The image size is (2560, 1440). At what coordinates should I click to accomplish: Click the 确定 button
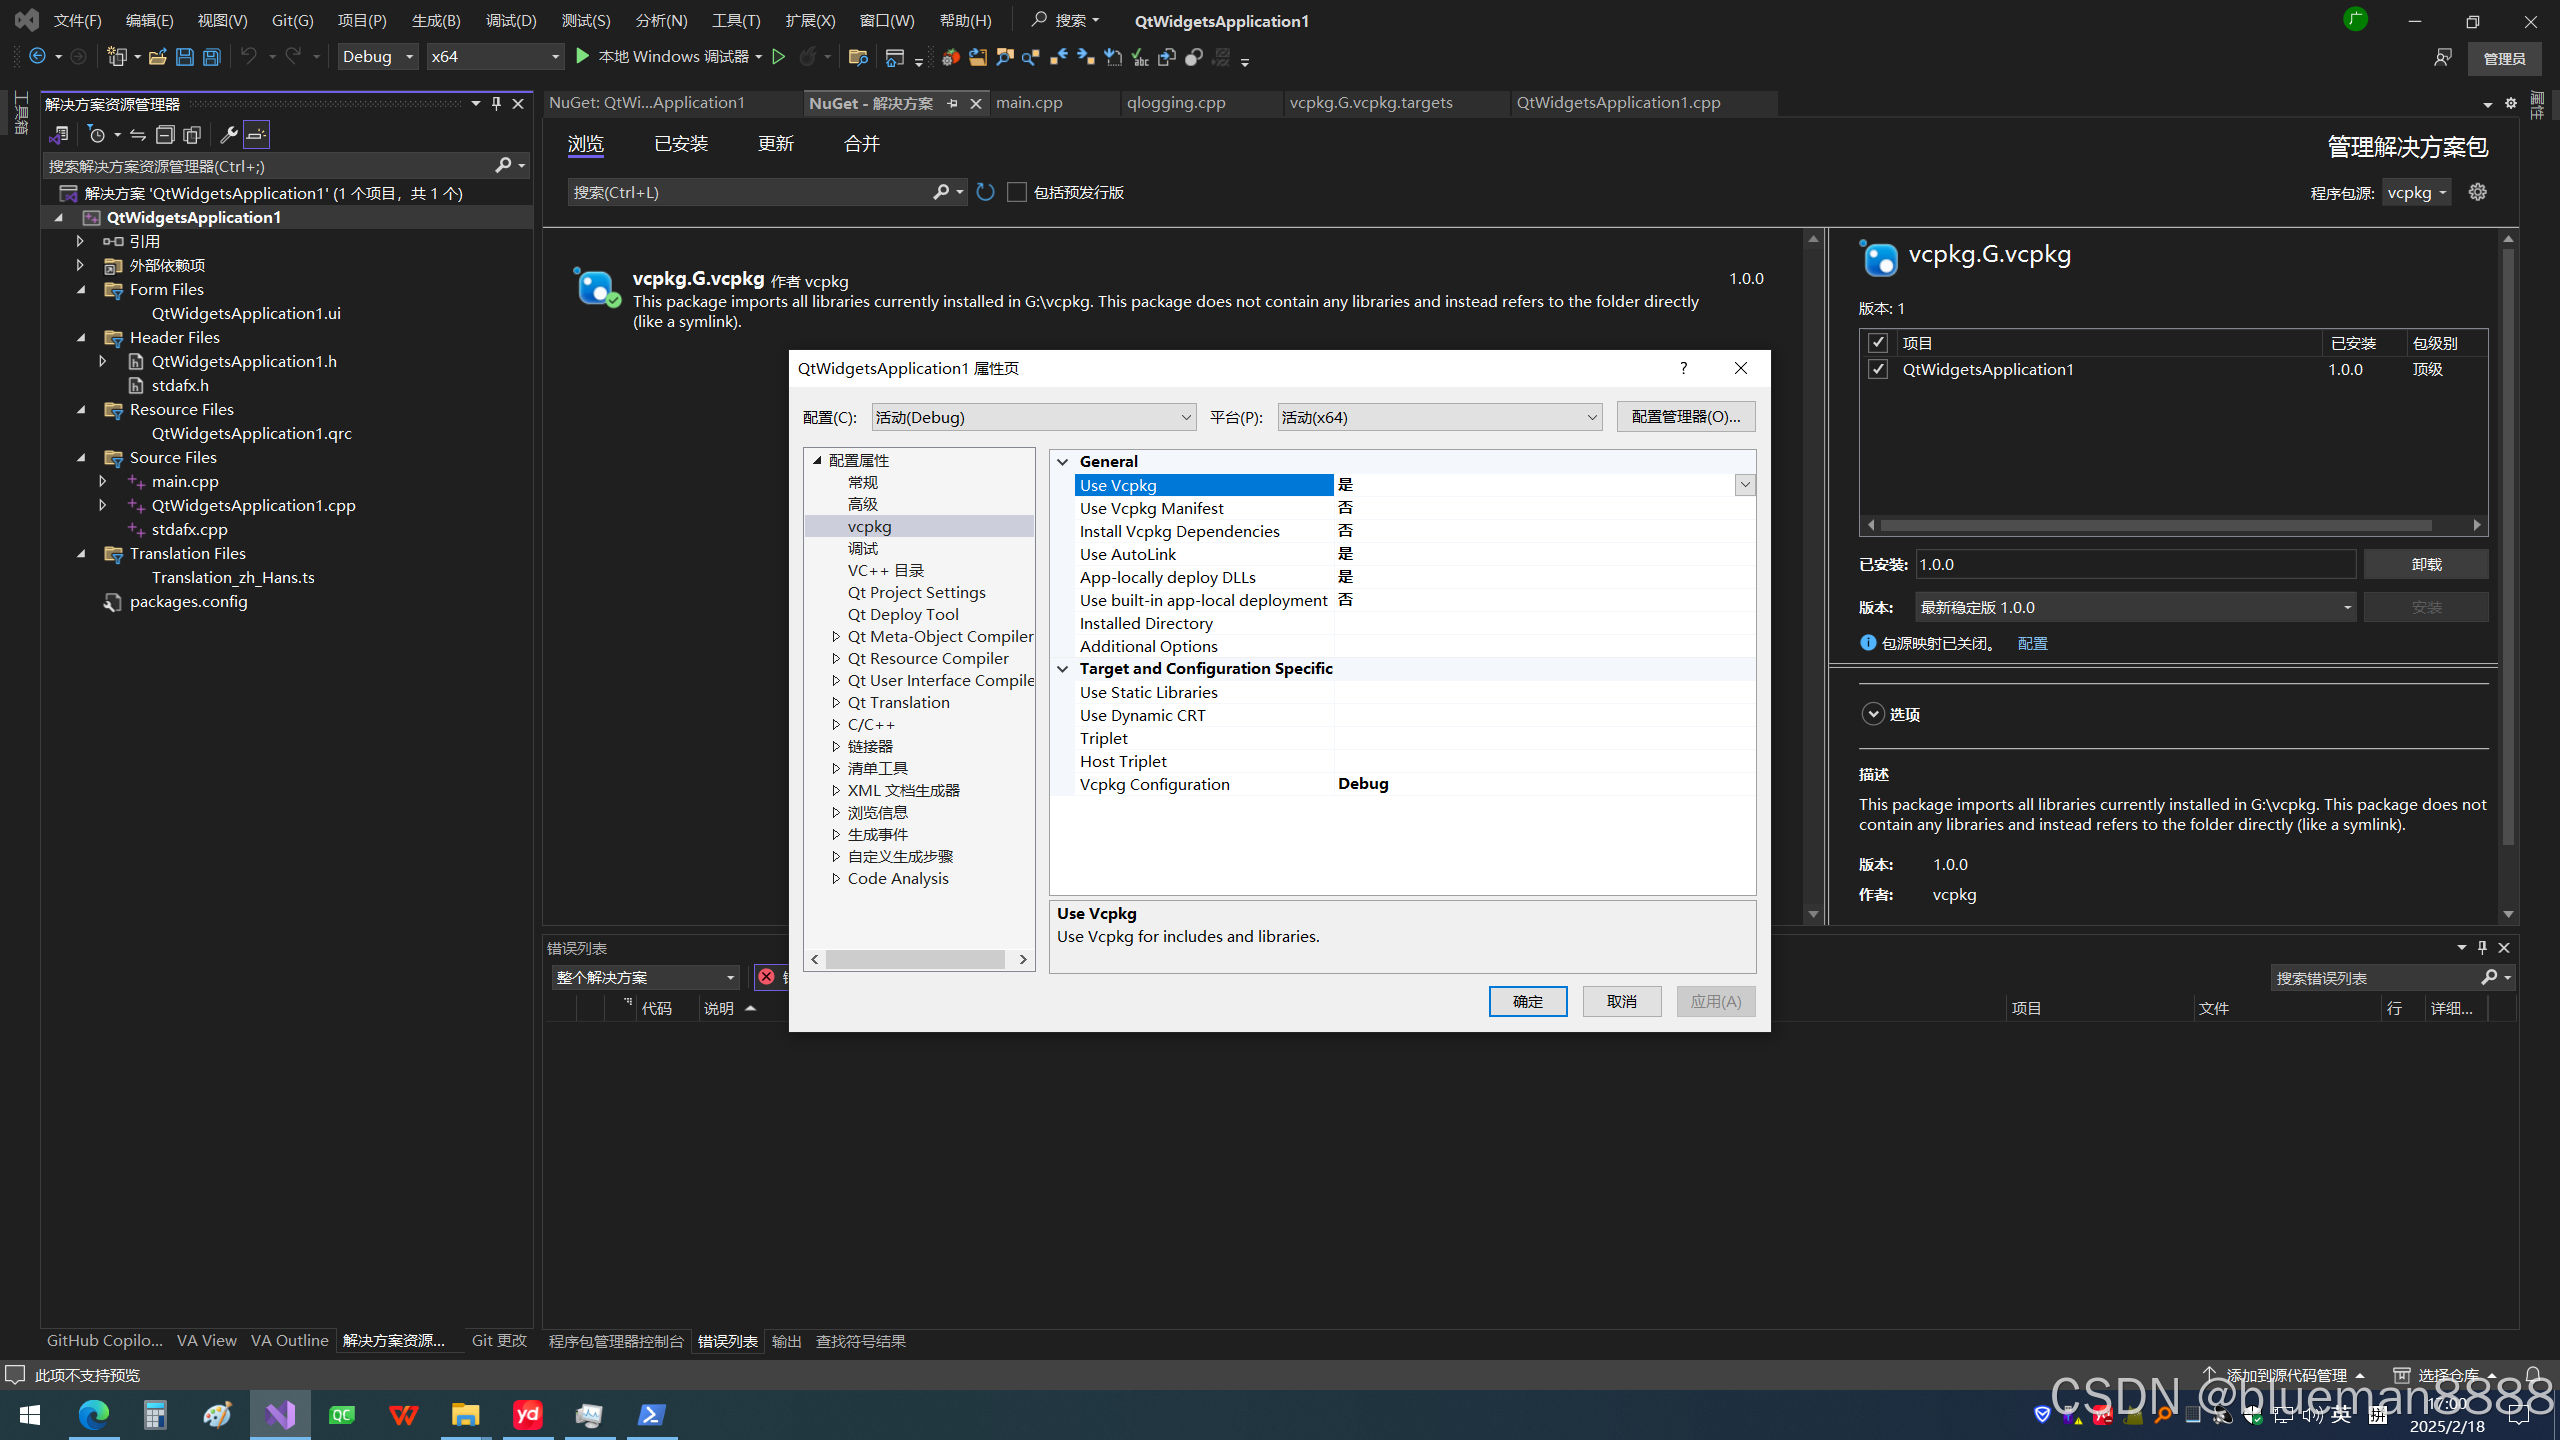tap(1528, 1001)
